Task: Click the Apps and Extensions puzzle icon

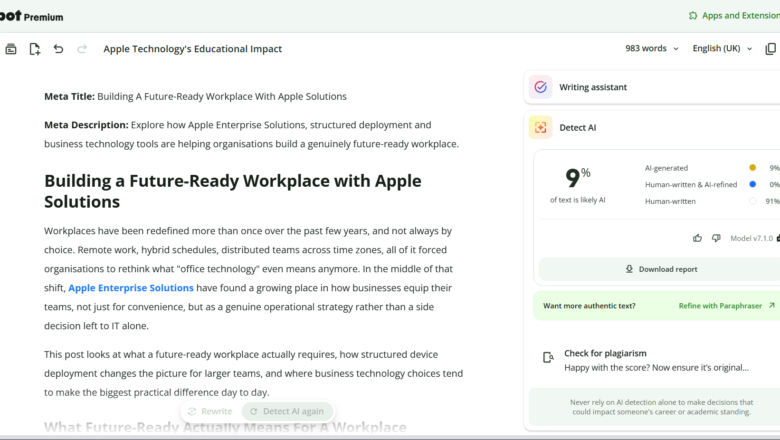Action: (693, 16)
